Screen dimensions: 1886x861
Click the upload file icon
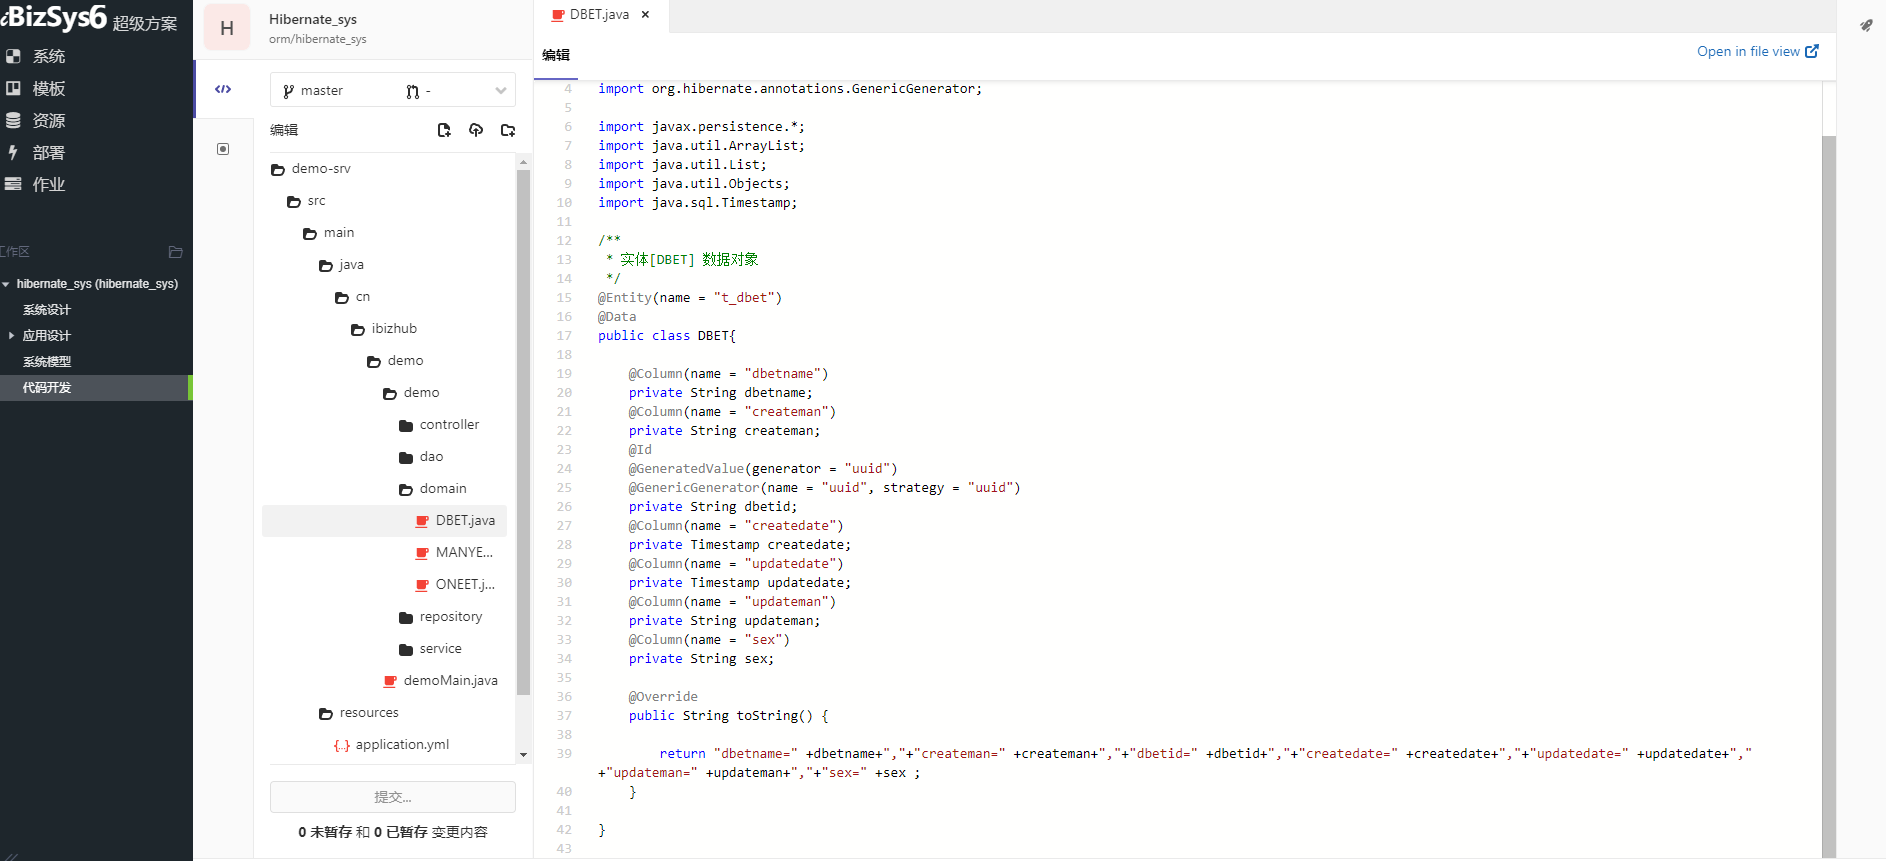pos(476,130)
